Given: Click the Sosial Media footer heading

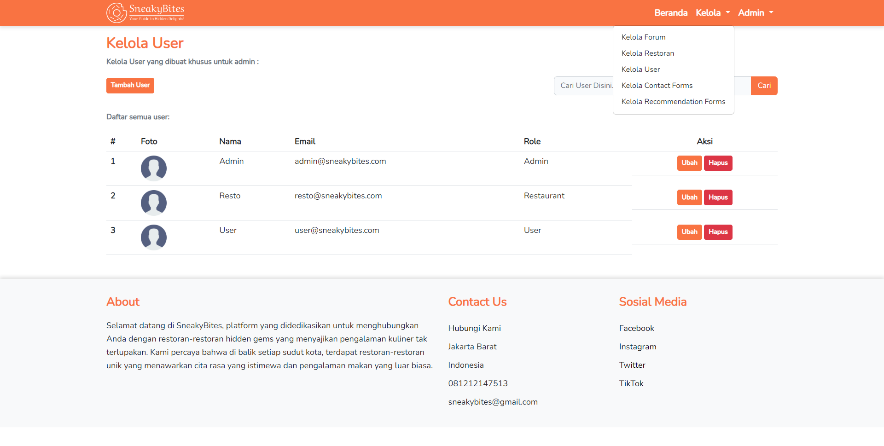Looking at the screenshot, I should click(x=653, y=302).
